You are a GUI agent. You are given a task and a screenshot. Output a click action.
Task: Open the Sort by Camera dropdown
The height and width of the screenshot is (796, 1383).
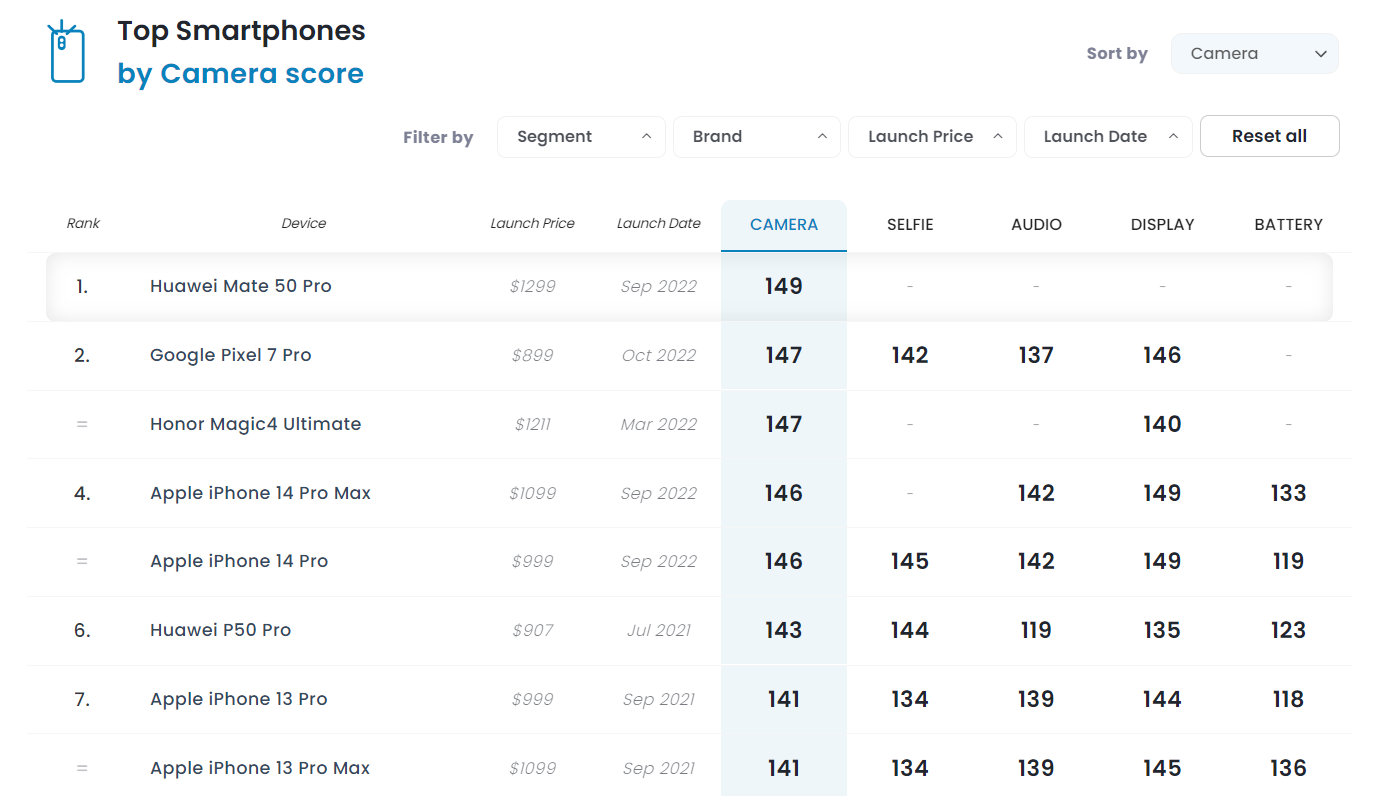click(1253, 54)
